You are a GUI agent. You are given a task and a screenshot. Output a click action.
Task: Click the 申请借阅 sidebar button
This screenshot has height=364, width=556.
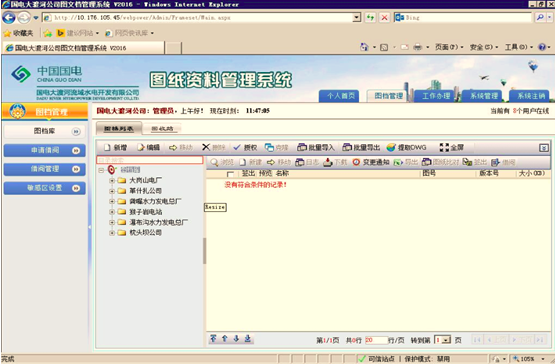pyautogui.click(x=44, y=150)
